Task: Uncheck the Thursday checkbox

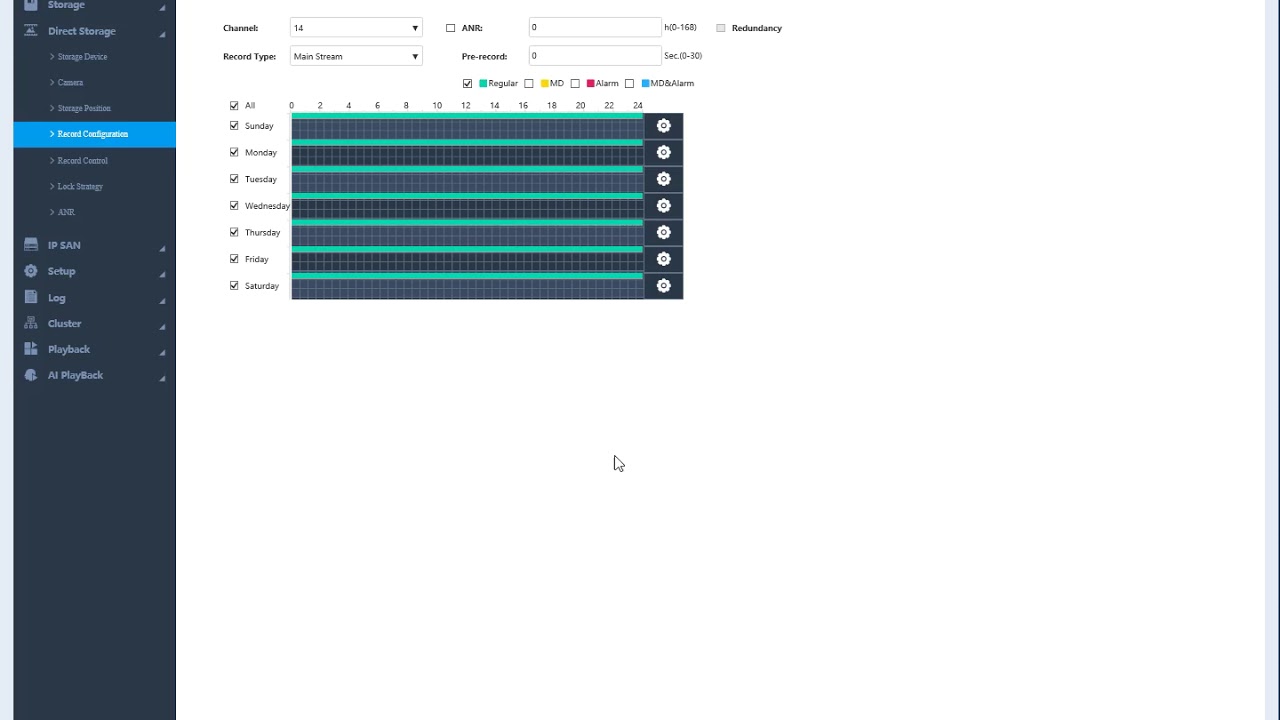Action: pos(234,232)
